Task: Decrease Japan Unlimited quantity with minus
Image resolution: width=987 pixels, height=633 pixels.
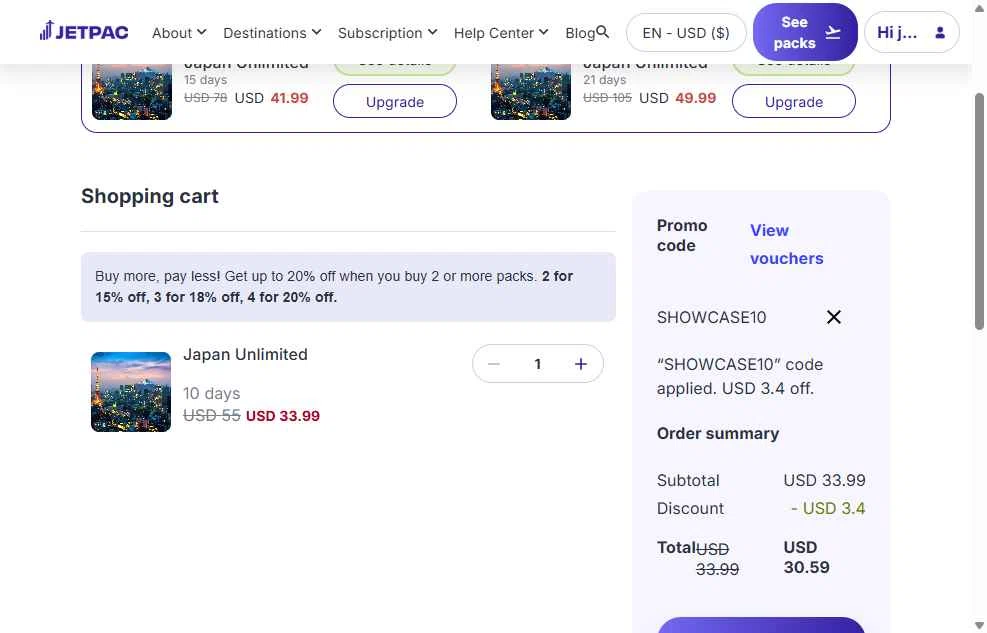Action: point(494,364)
